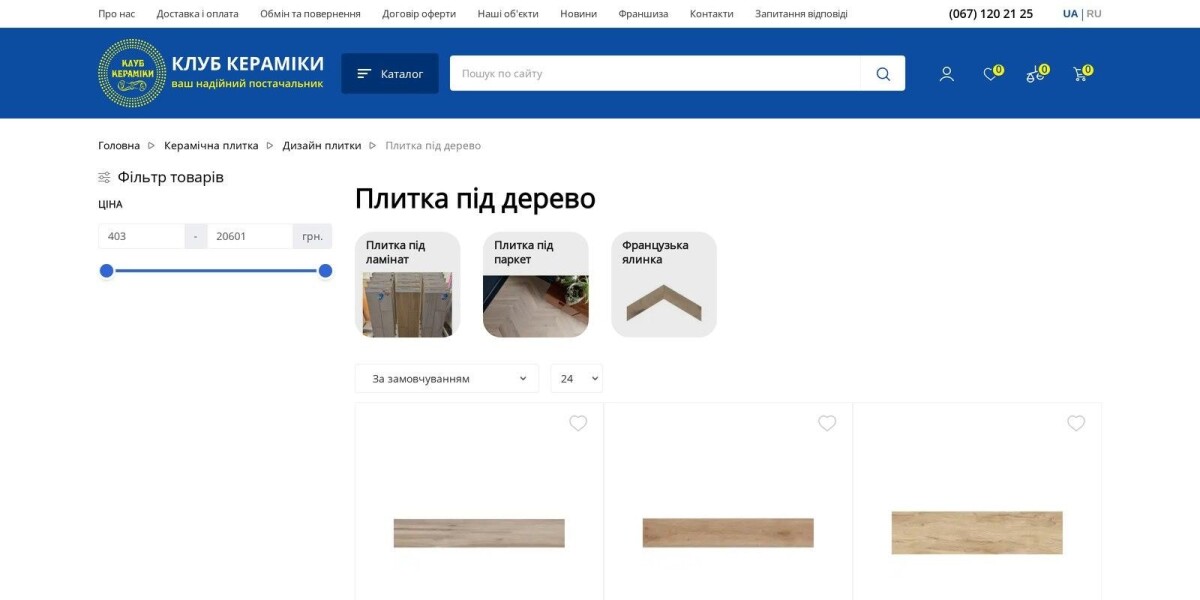Open the sorting dropdown За замовчуванням
This screenshot has width=1200, height=600.
point(447,378)
